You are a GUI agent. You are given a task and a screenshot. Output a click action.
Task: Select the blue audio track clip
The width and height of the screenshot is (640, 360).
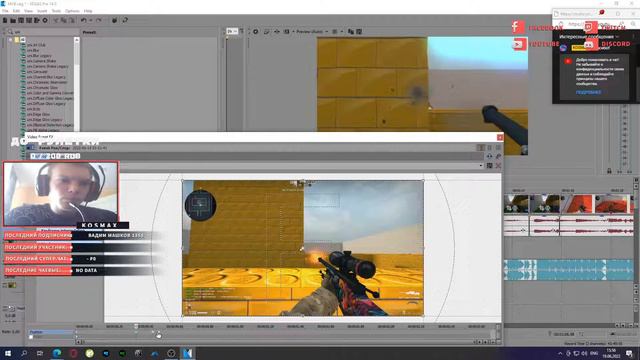[569, 270]
